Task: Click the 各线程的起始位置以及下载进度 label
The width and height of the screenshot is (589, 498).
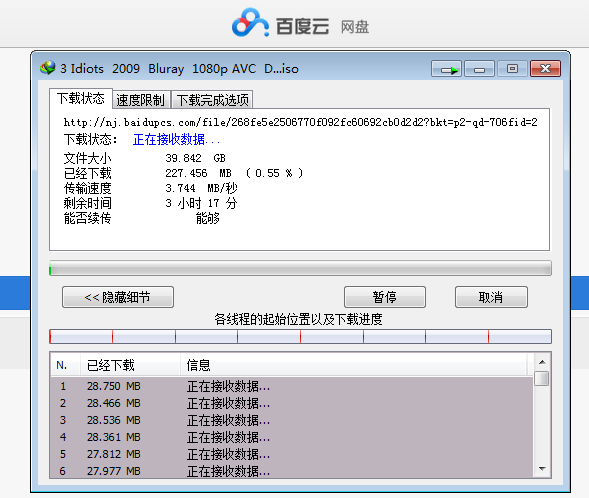Action: 298,319
